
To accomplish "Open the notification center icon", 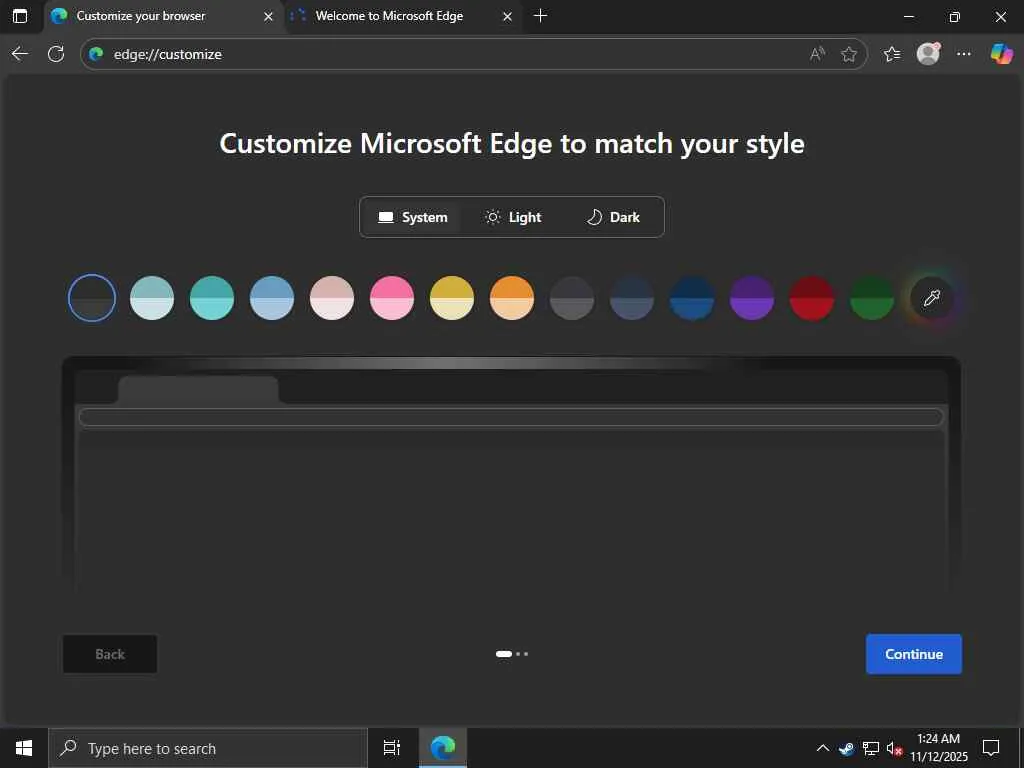I will coord(991,748).
